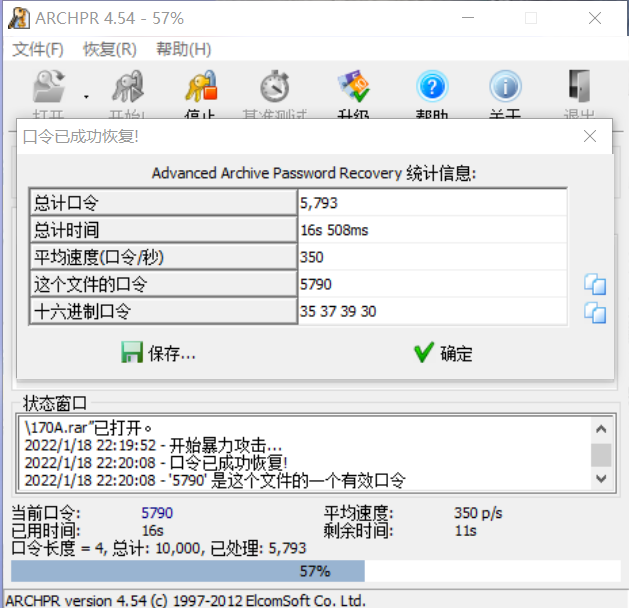Click the current password 5790 in status area
This screenshot has width=629, height=608.
(x=157, y=513)
